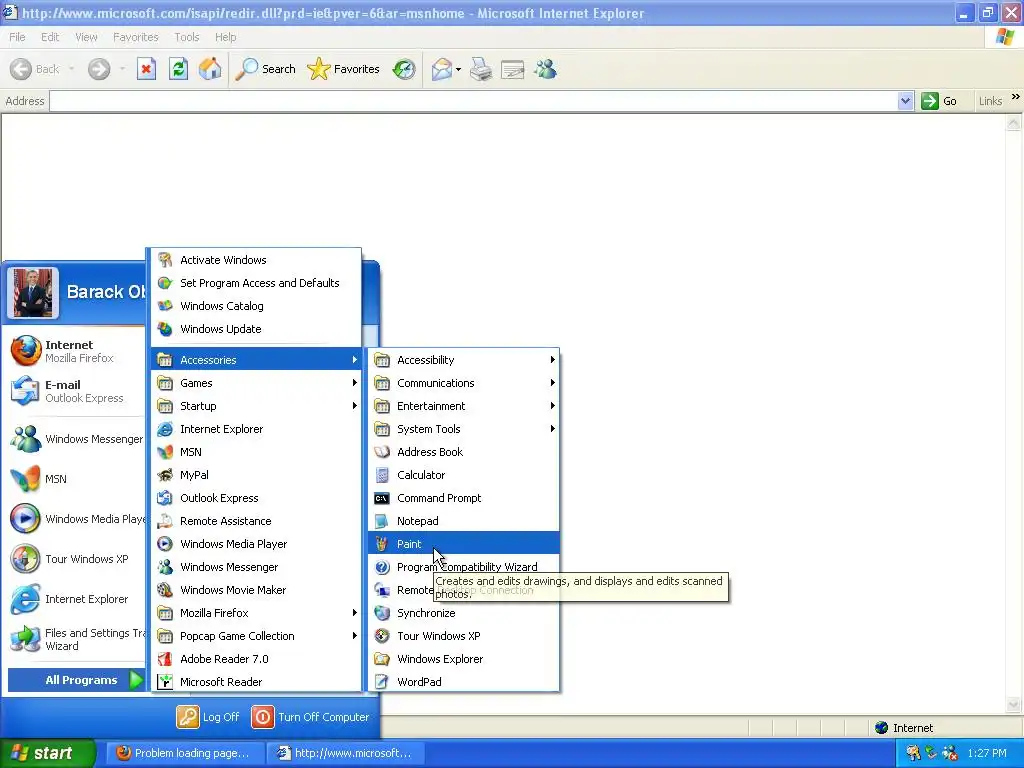Image resolution: width=1024 pixels, height=768 pixels.
Task: Launch Outlook Express from All Programs list
Action: tap(256, 498)
